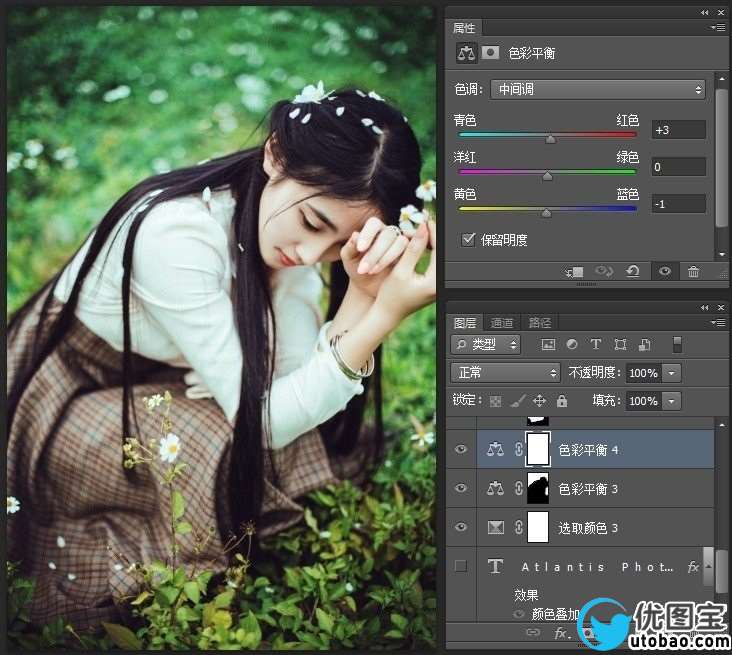Click 色彩平衡 3 balance scale icon
Viewport: 732px width, 655px height.
[495, 489]
